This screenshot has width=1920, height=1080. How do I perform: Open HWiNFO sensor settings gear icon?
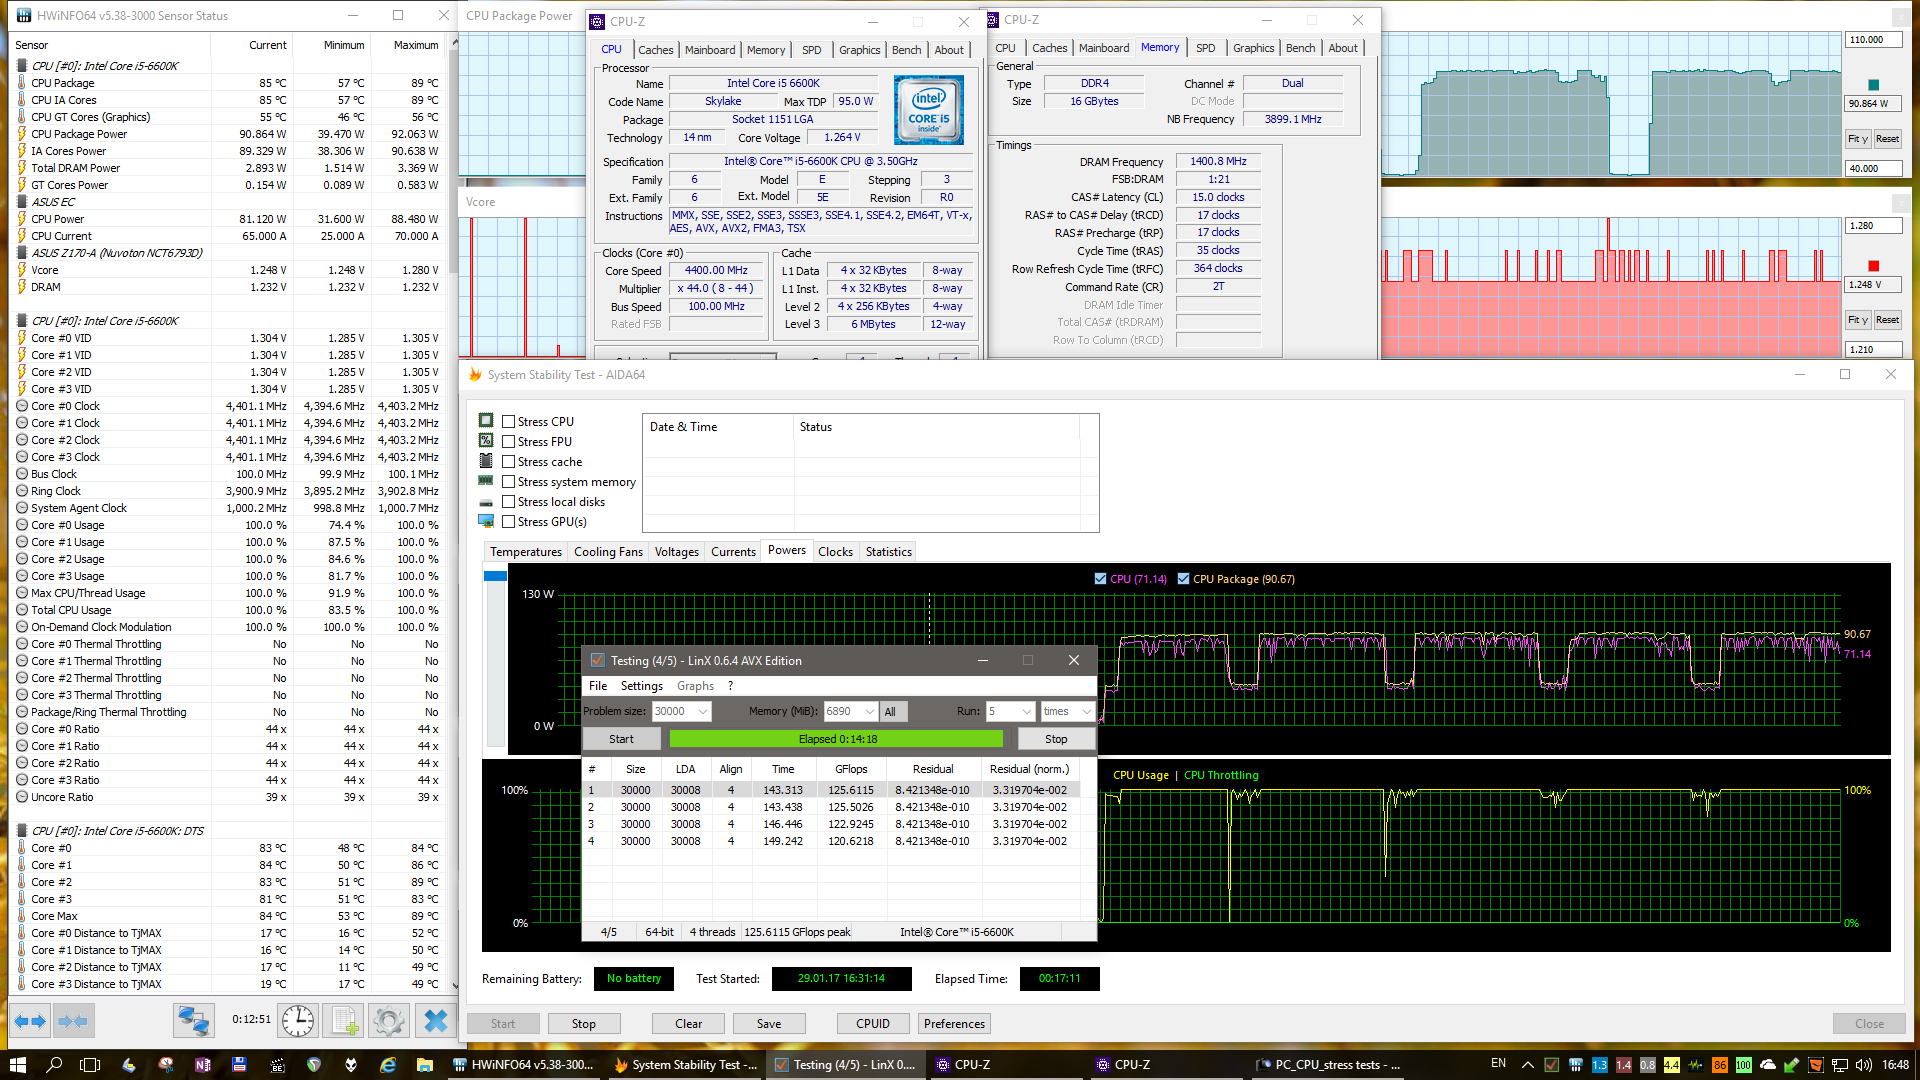click(x=388, y=1021)
